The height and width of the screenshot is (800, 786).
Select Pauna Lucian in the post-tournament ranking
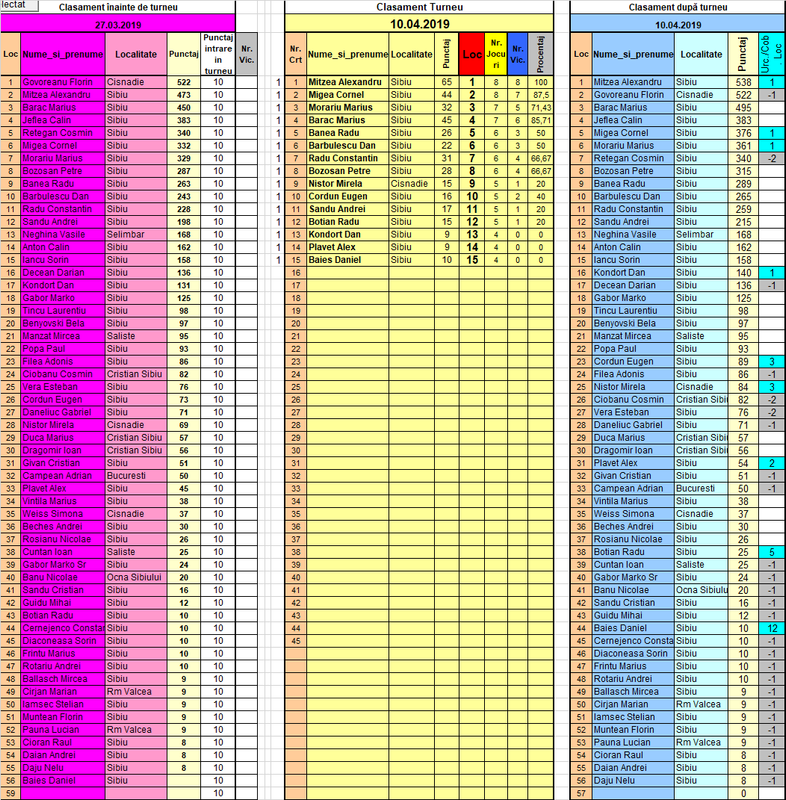pyautogui.click(x=632, y=742)
